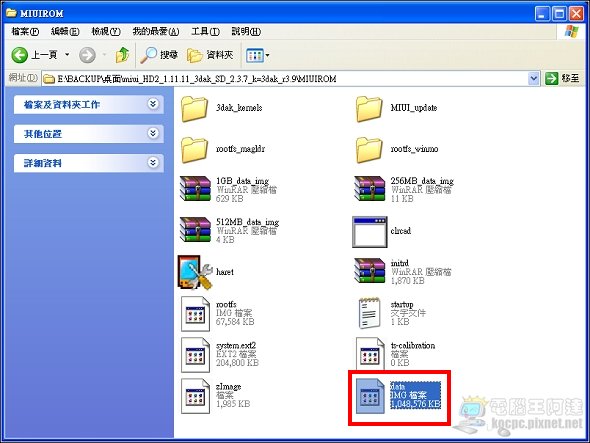Screen dimensions: 590x443
Task: Select the 1GB_data_img WinRAR archive
Action: (195, 189)
